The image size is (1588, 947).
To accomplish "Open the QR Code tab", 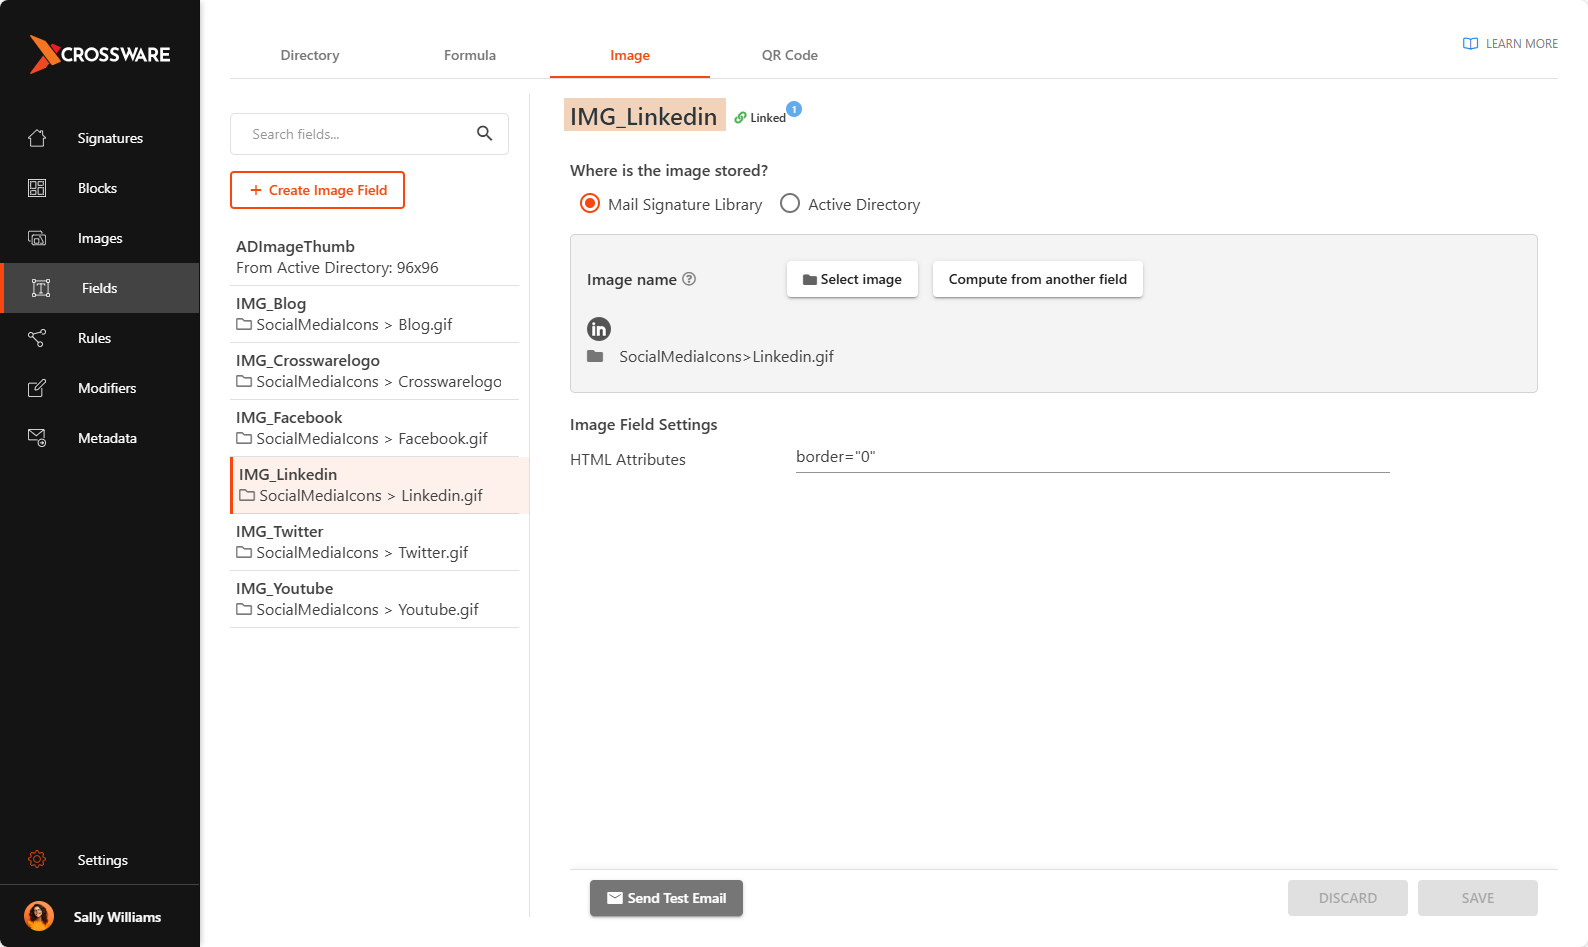I will click(789, 55).
